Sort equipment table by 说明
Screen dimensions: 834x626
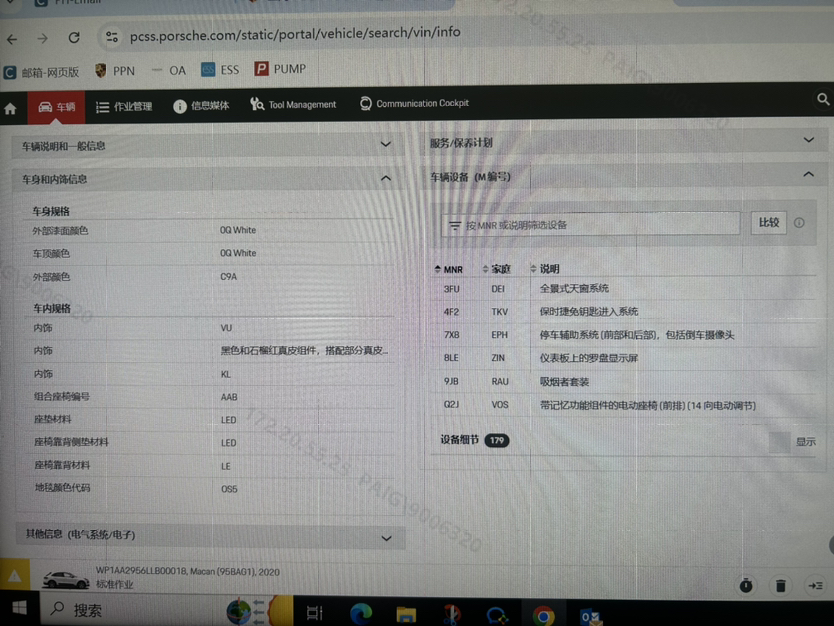tap(545, 269)
